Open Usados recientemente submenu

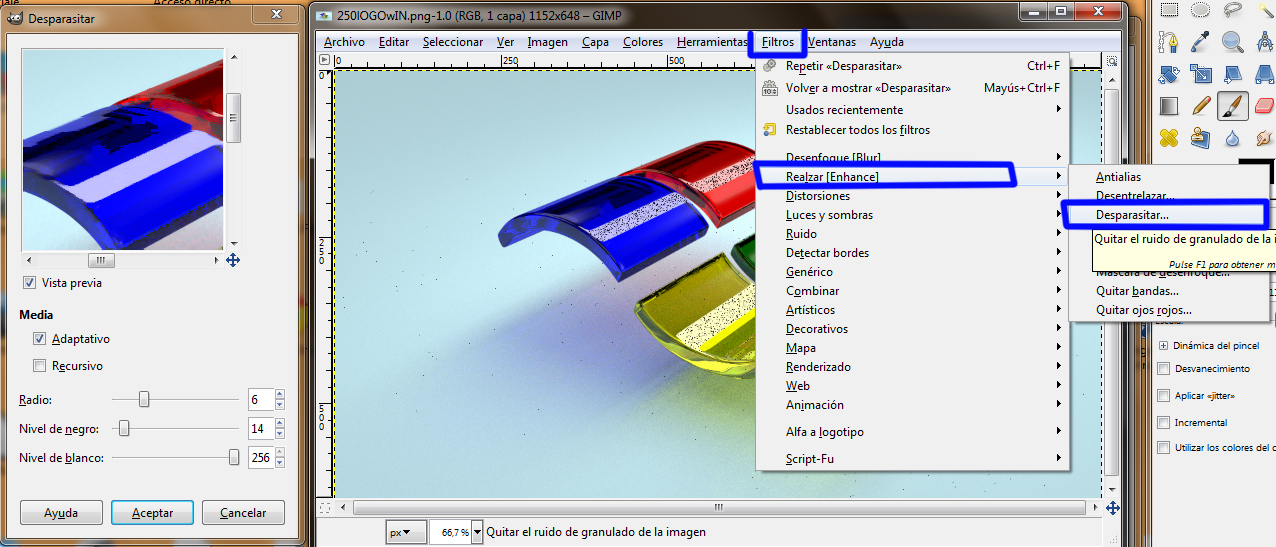point(911,110)
